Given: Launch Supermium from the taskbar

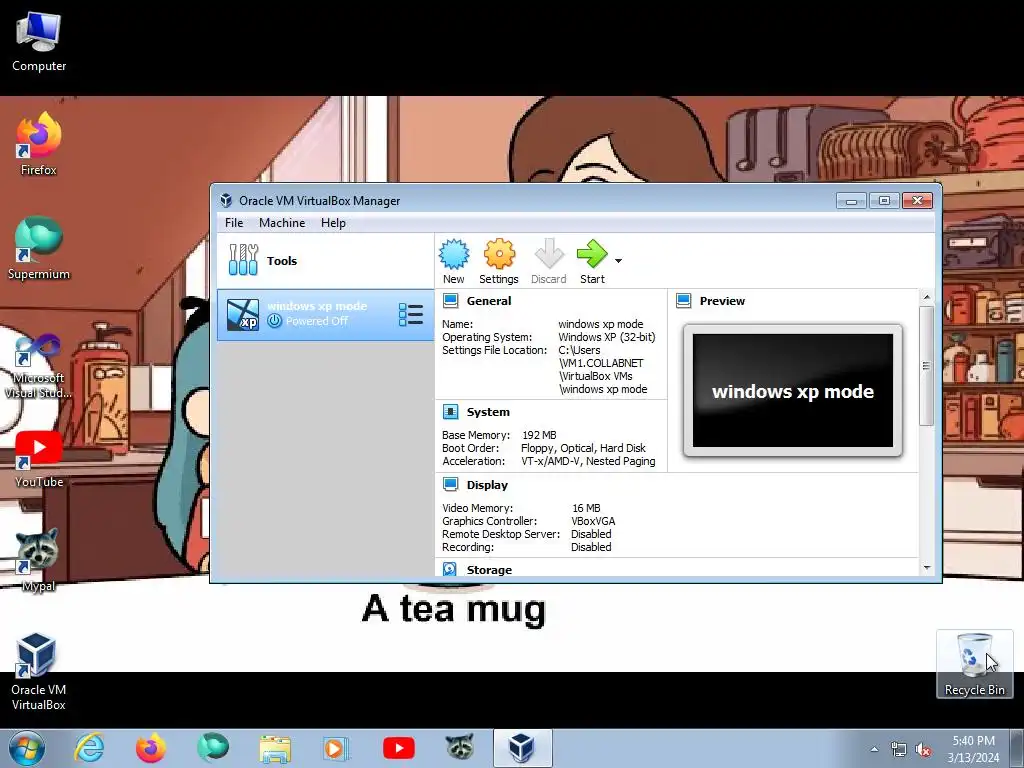Looking at the screenshot, I should pyautogui.click(x=212, y=748).
